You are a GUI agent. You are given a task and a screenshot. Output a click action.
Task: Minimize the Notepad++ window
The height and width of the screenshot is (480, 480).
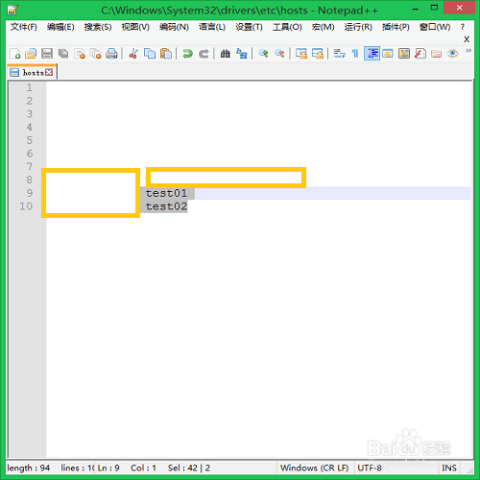coord(415,9)
